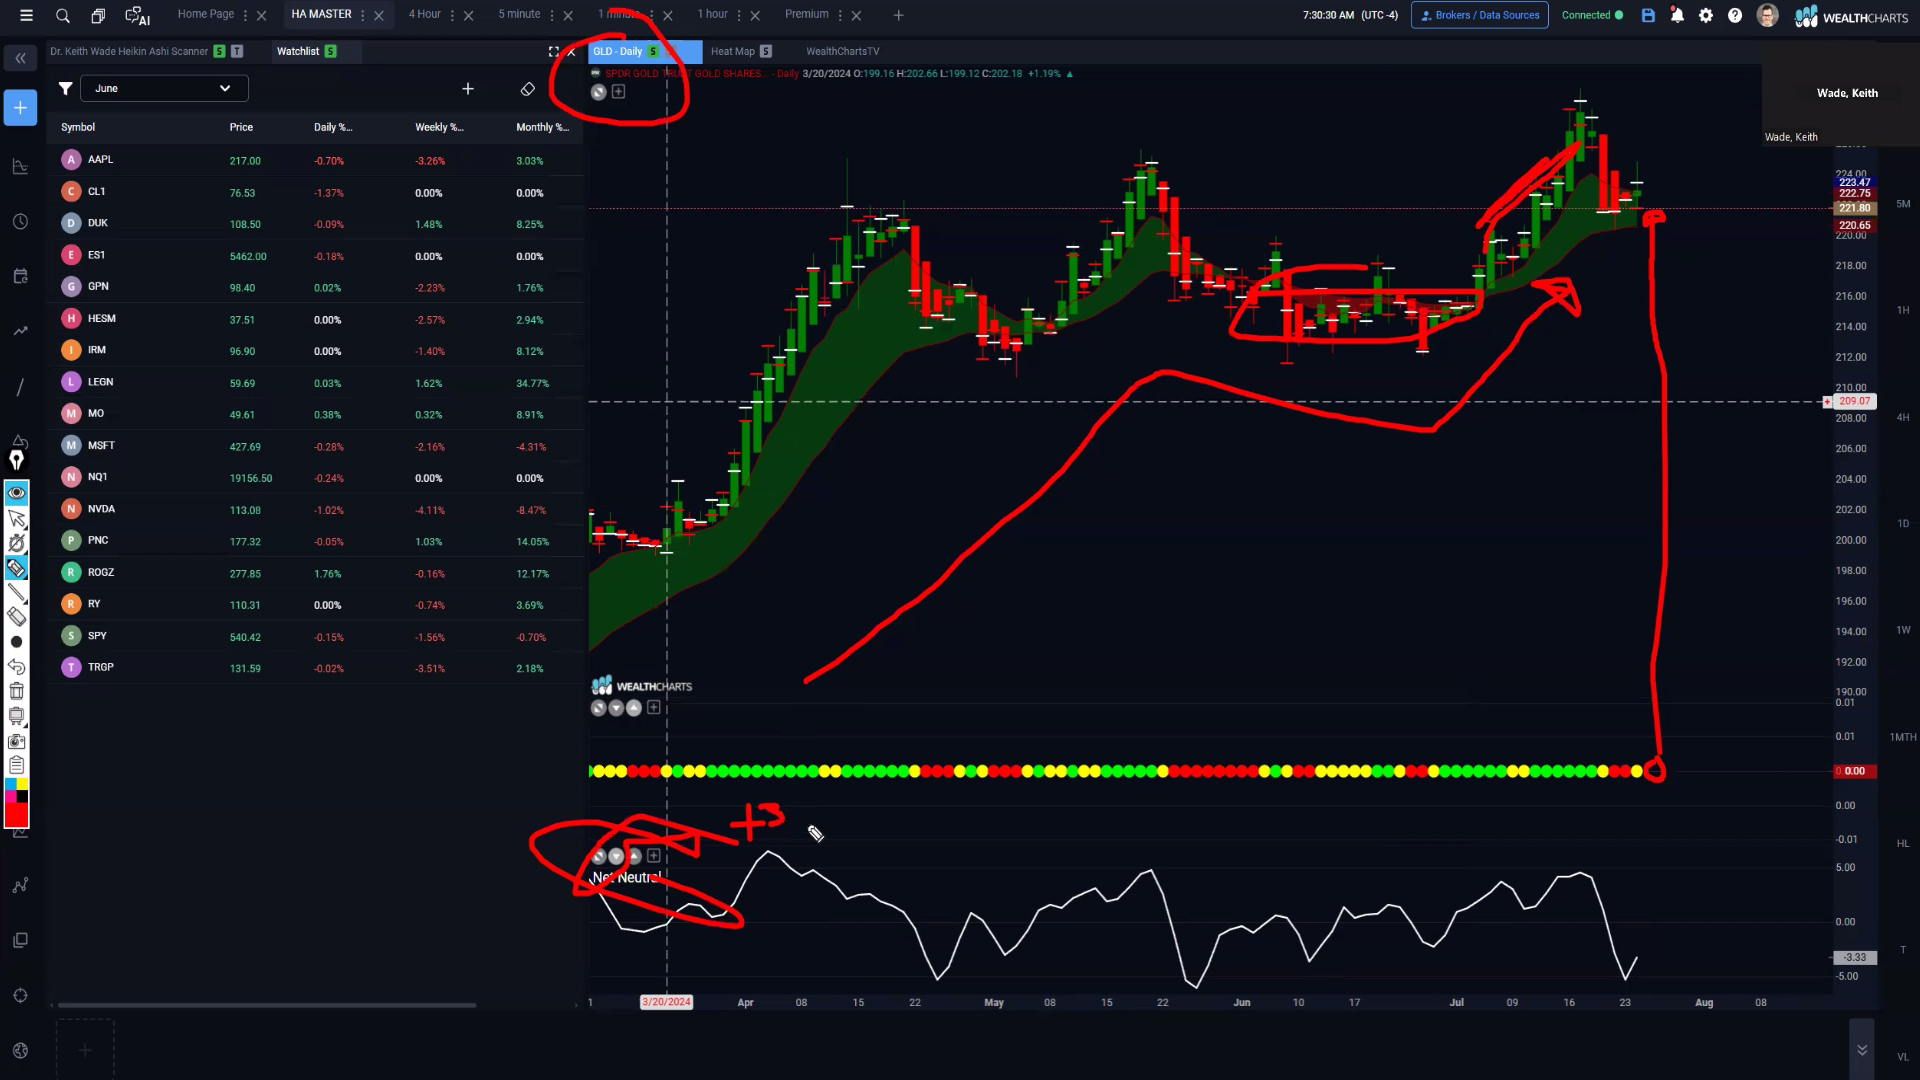The height and width of the screenshot is (1080, 1920).
Task: Click the stacked windows layout icon
Action: pyautogui.click(x=98, y=15)
